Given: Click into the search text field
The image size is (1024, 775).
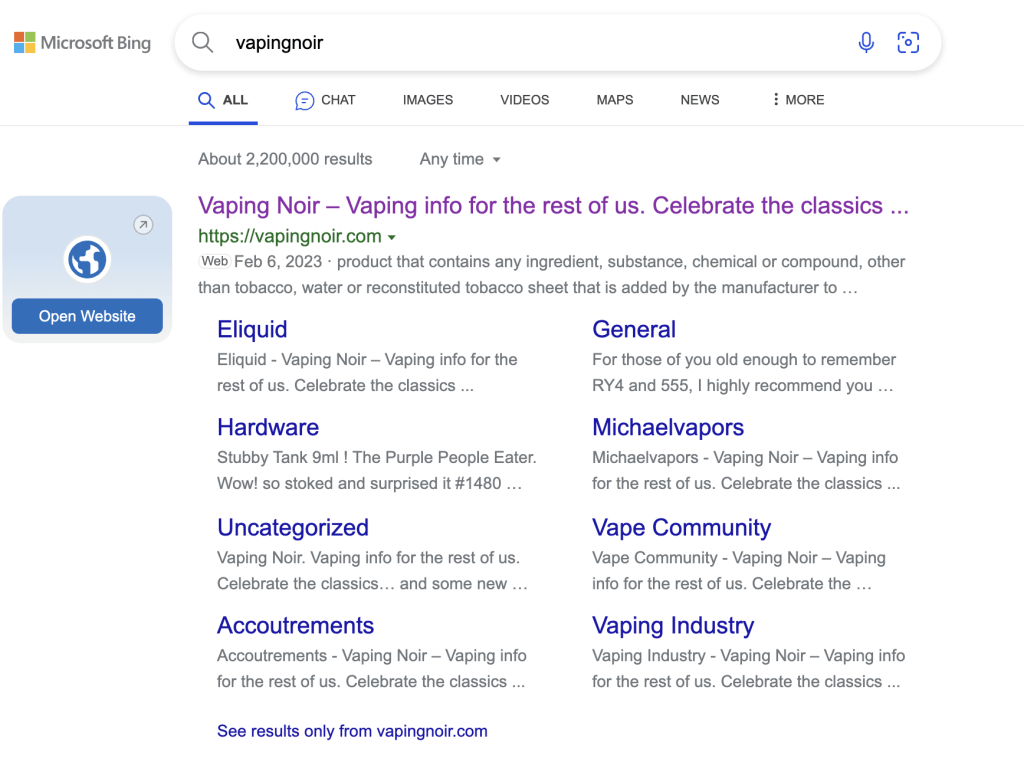Looking at the screenshot, I should pyautogui.click(x=530, y=43).
